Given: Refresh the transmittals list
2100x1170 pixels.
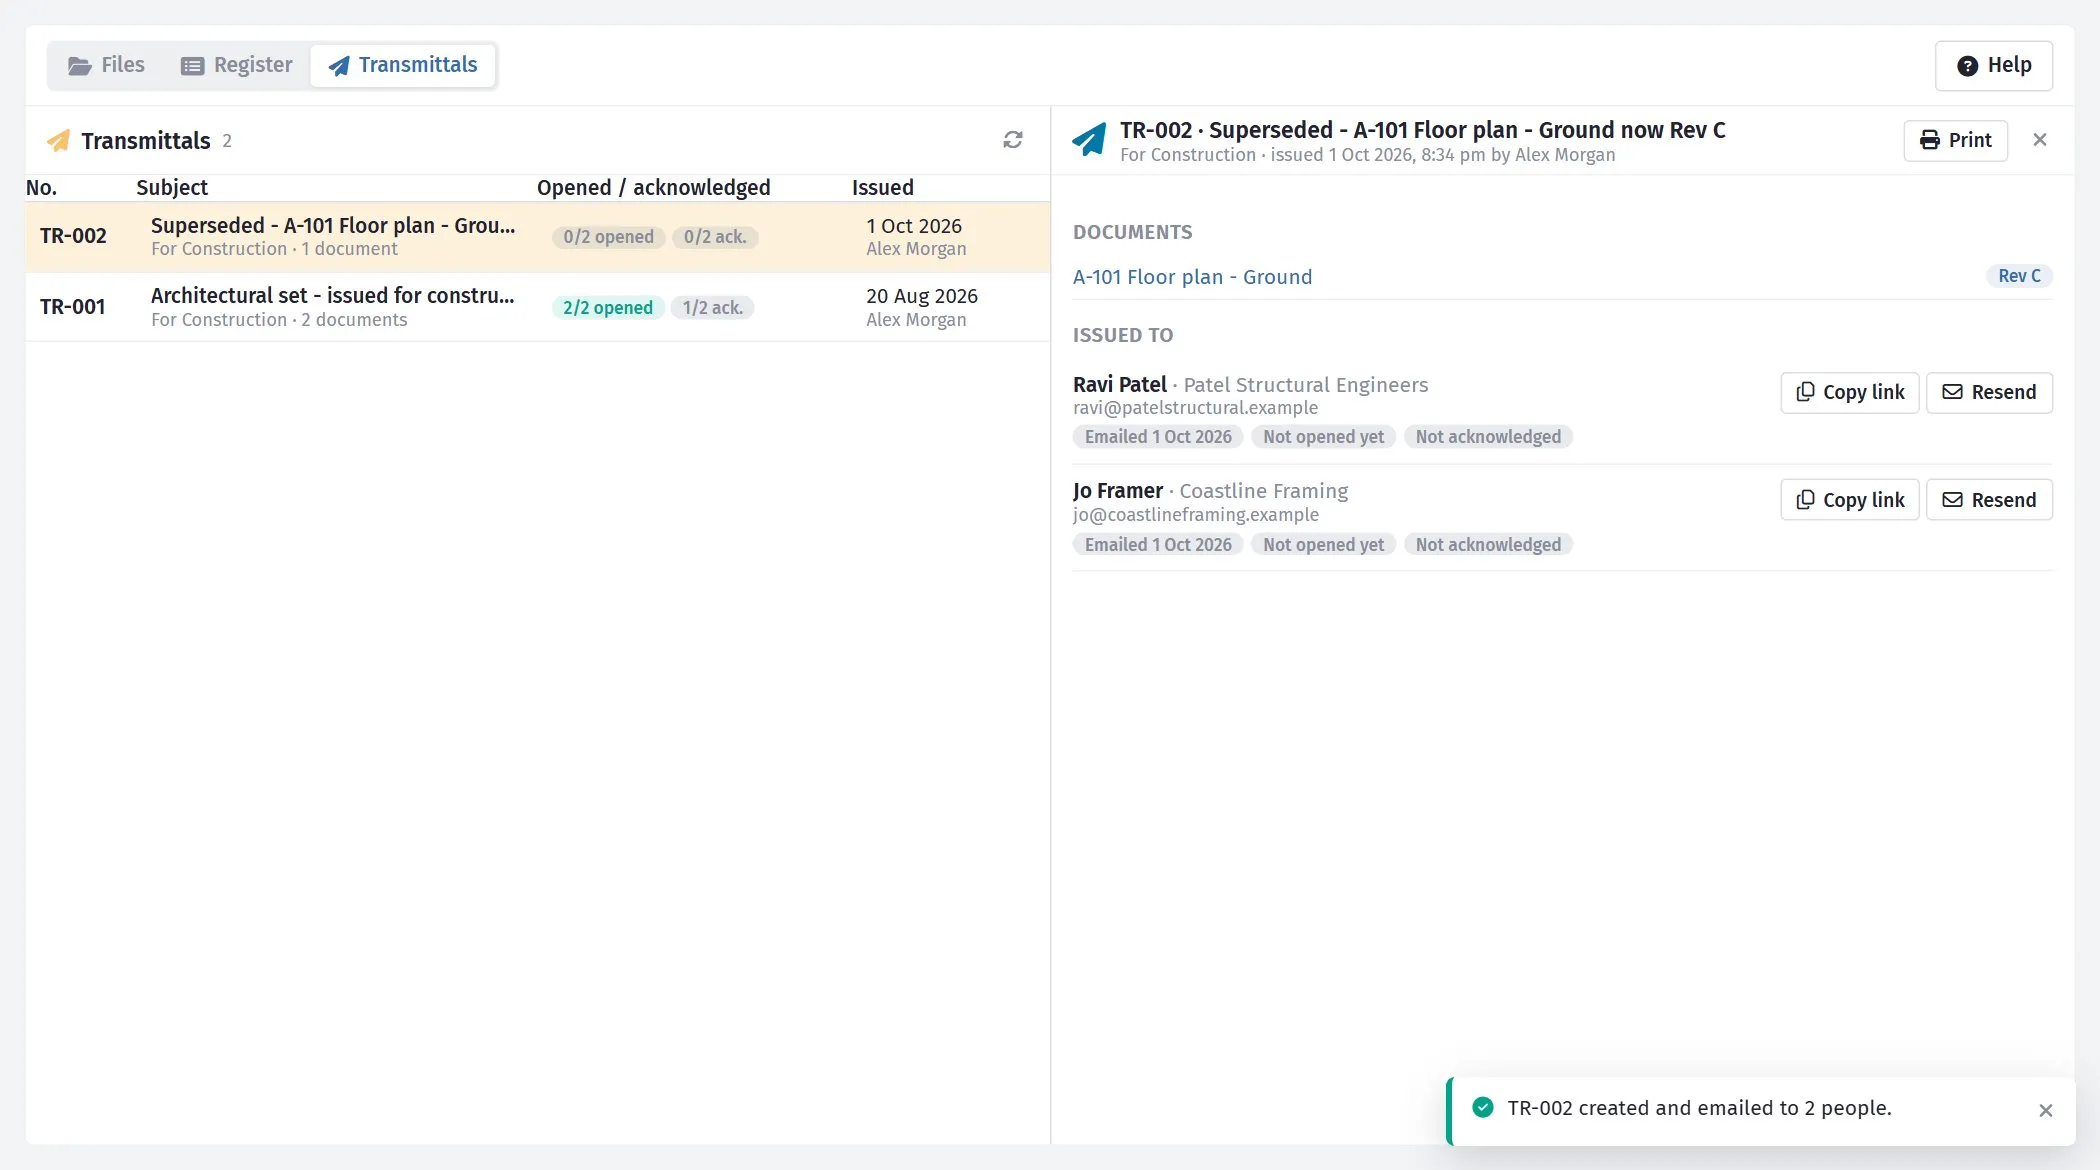Looking at the screenshot, I should [x=1012, y=140].
